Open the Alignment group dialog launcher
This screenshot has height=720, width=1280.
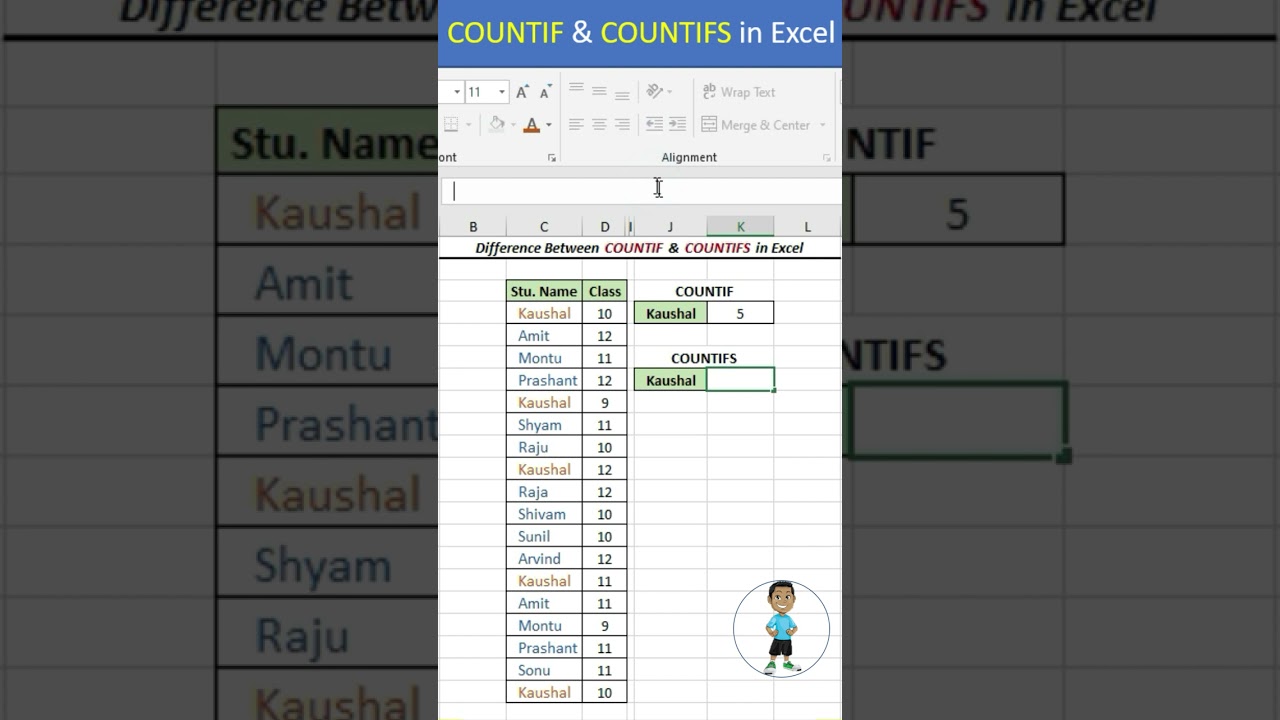tap(827, 158)
